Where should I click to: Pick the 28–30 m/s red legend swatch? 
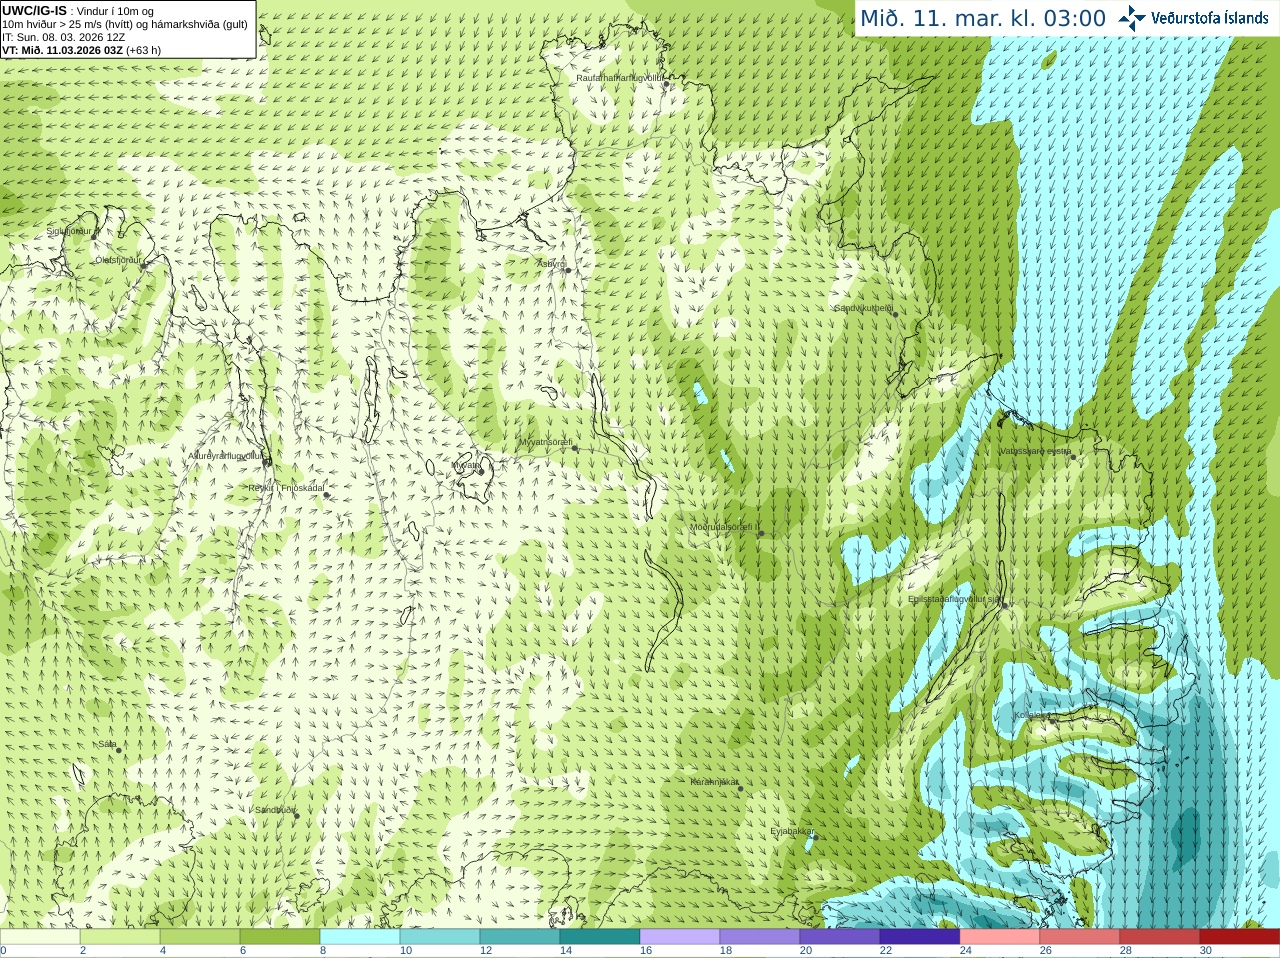(x=1160, y=937)
